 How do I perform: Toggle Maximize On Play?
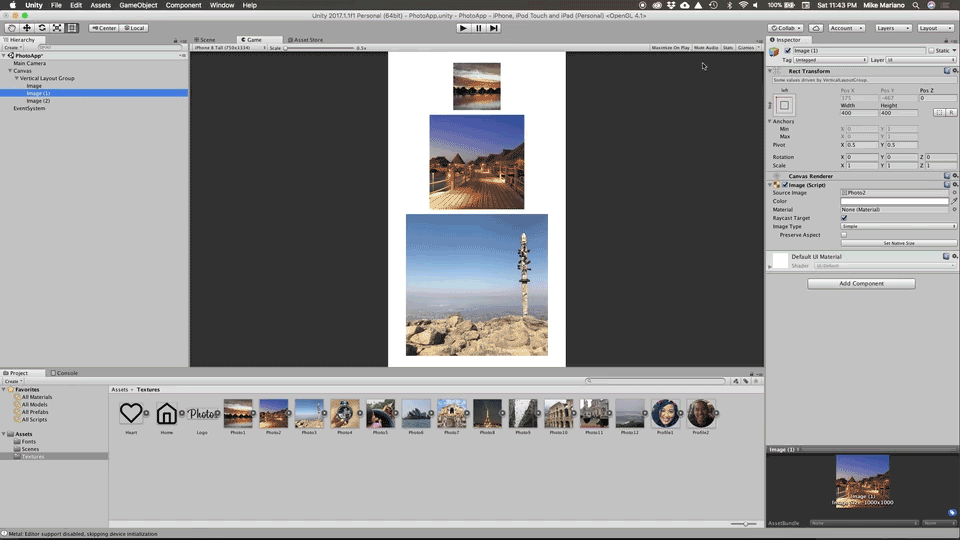pyautogui.click(x=670, y=48)
